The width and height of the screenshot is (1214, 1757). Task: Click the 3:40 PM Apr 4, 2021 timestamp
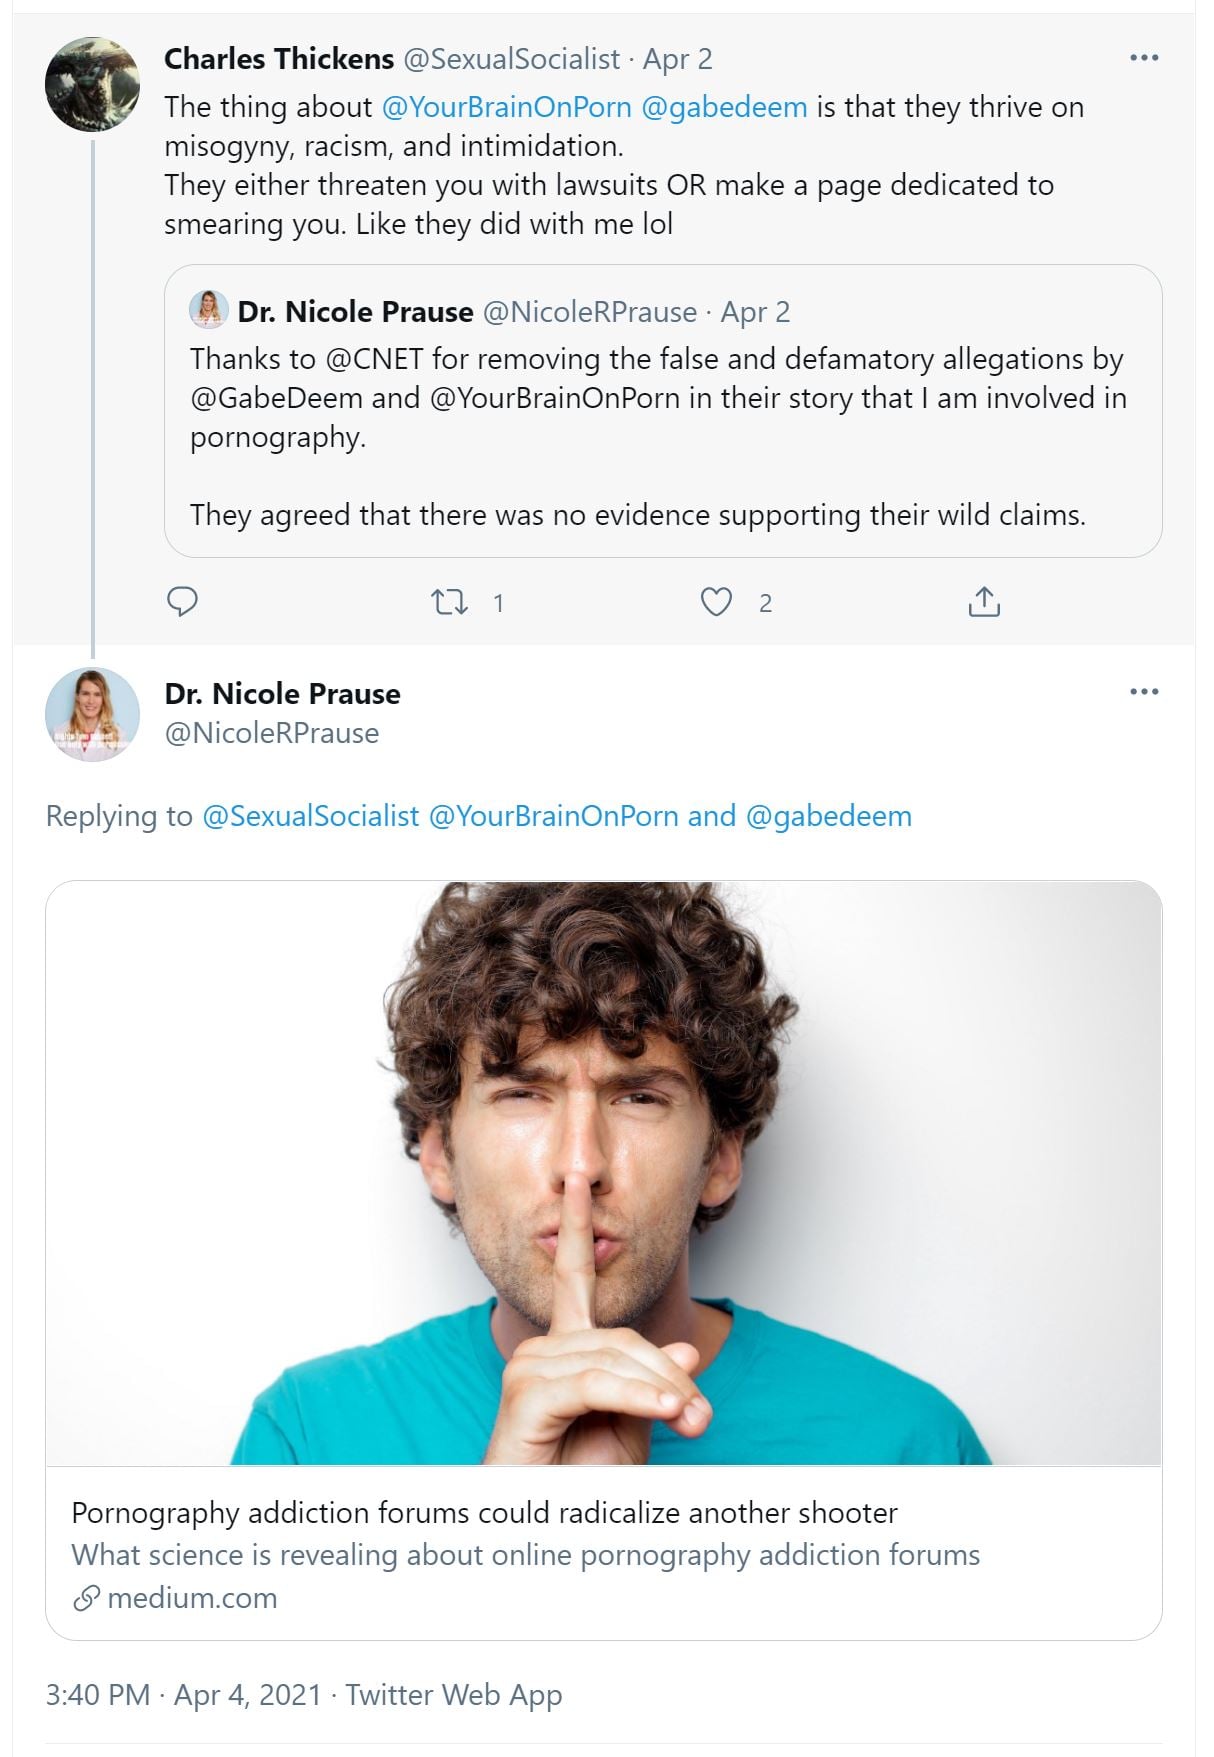point(183,1695)
